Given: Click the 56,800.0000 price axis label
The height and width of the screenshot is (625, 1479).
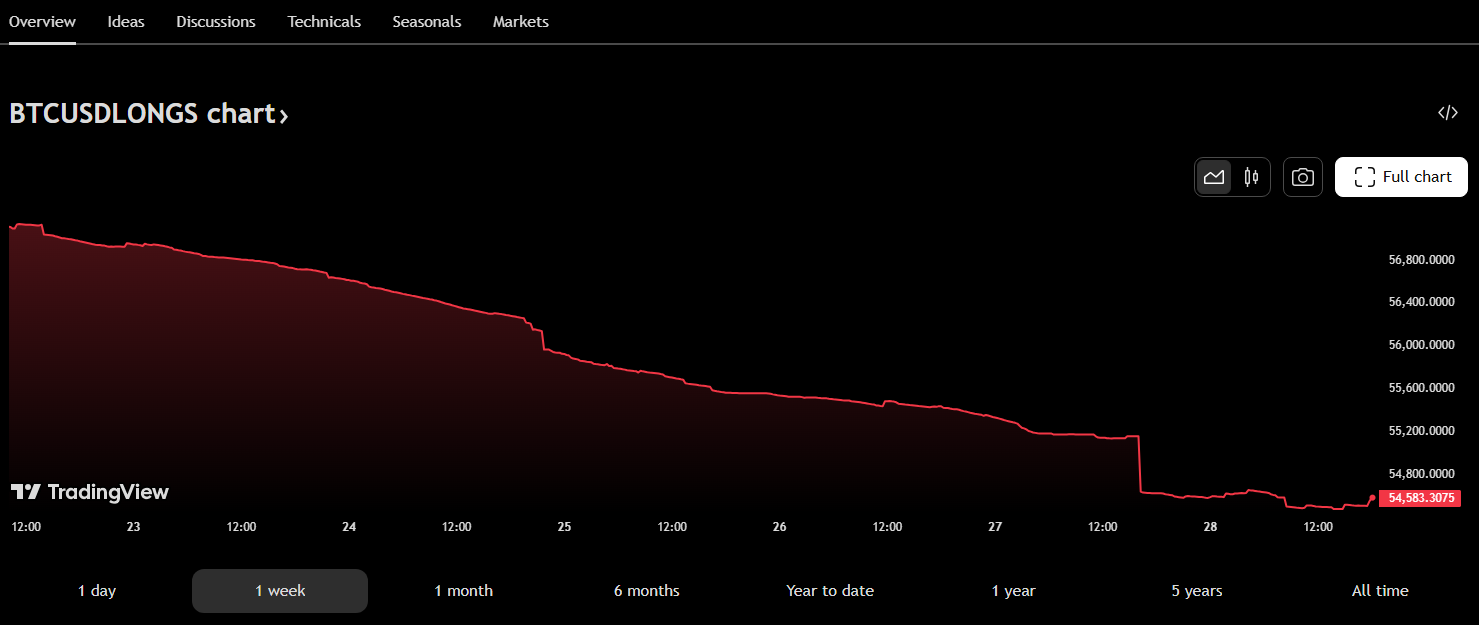Looking at the screenshot, I should point(1421,260).
